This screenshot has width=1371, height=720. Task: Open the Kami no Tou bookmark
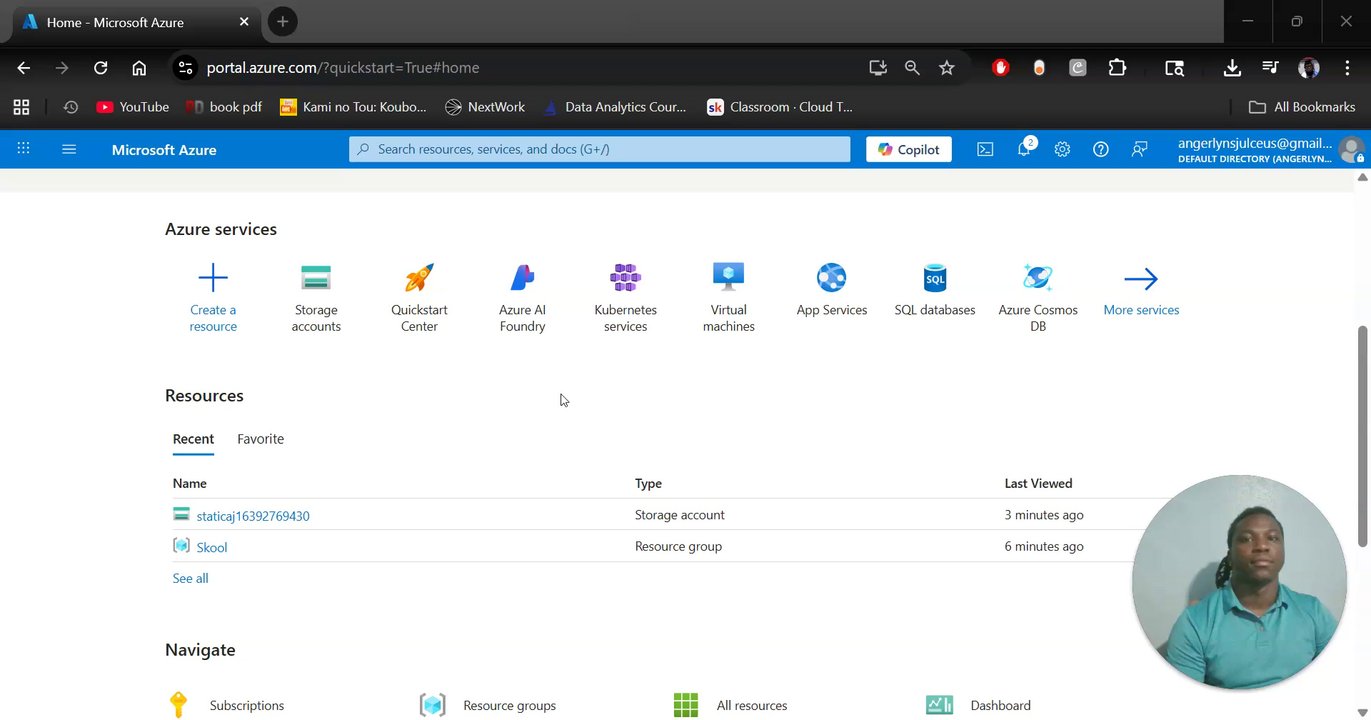tap(353, 107)
